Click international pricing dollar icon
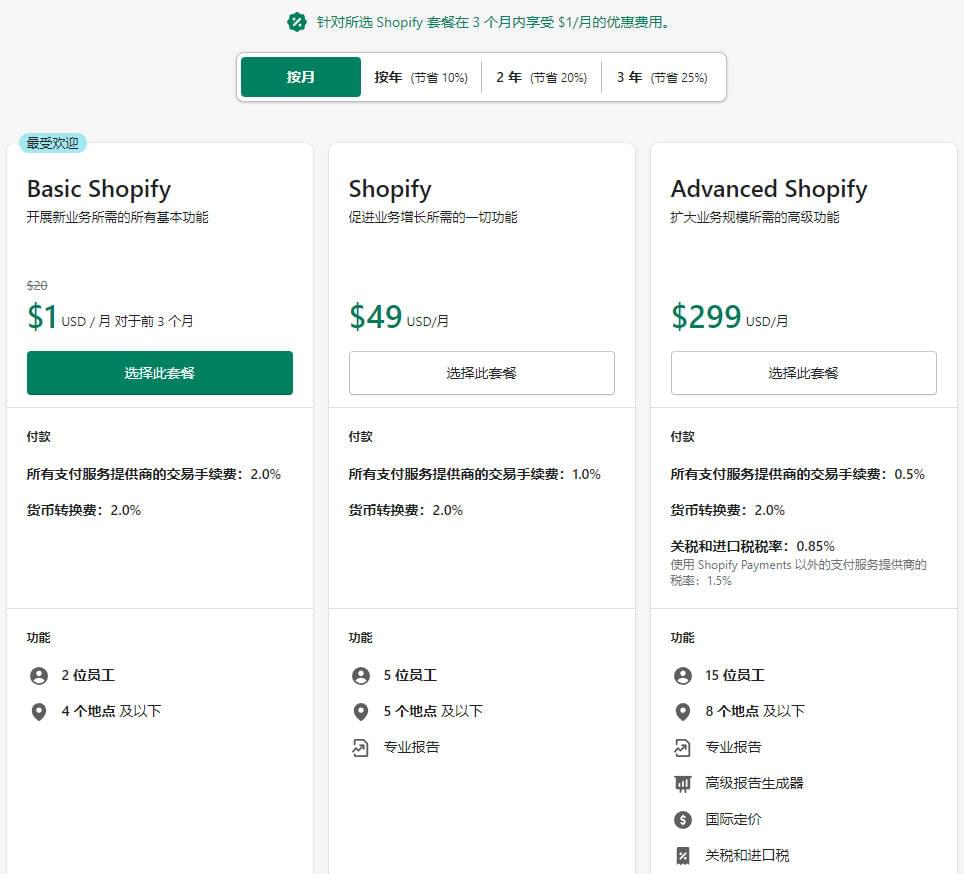Image resolution: width=964 pixels, height=874 pixels. 683,819
